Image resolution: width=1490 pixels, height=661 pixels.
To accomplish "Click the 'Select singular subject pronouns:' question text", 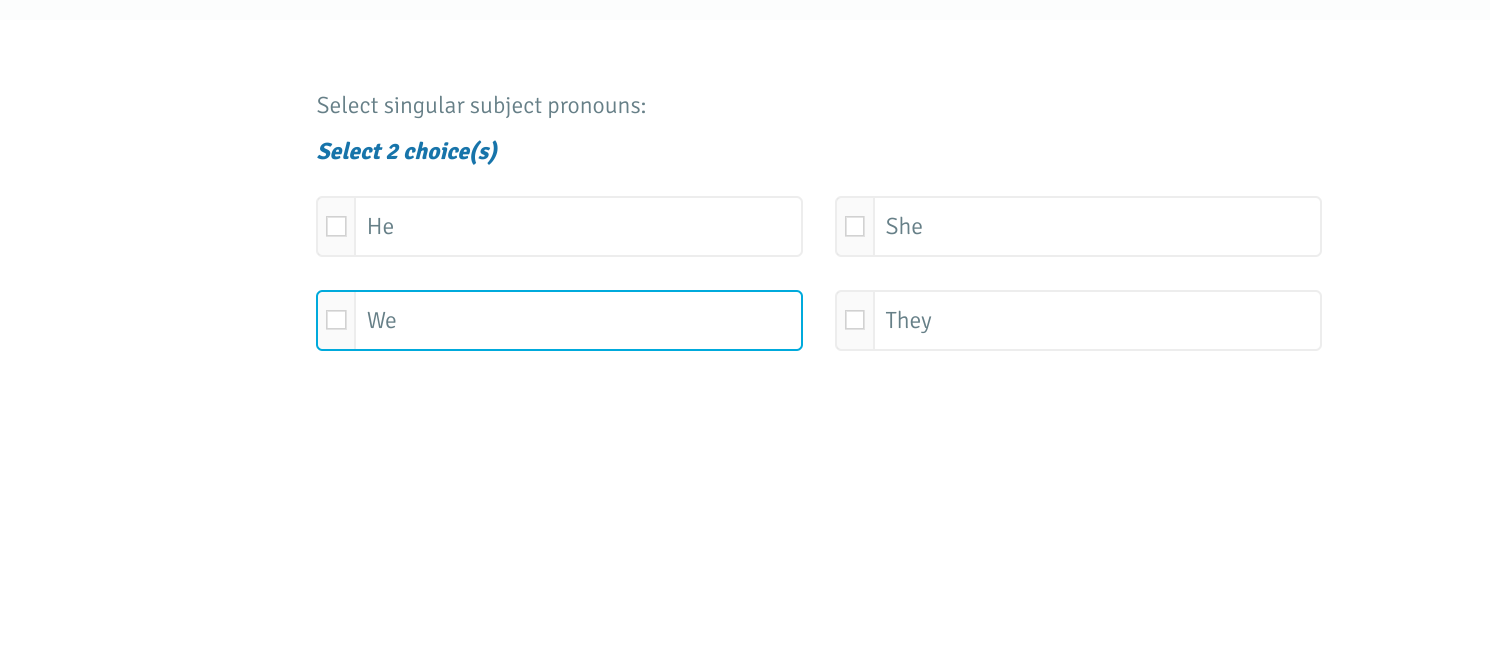I will coord(481,106).
